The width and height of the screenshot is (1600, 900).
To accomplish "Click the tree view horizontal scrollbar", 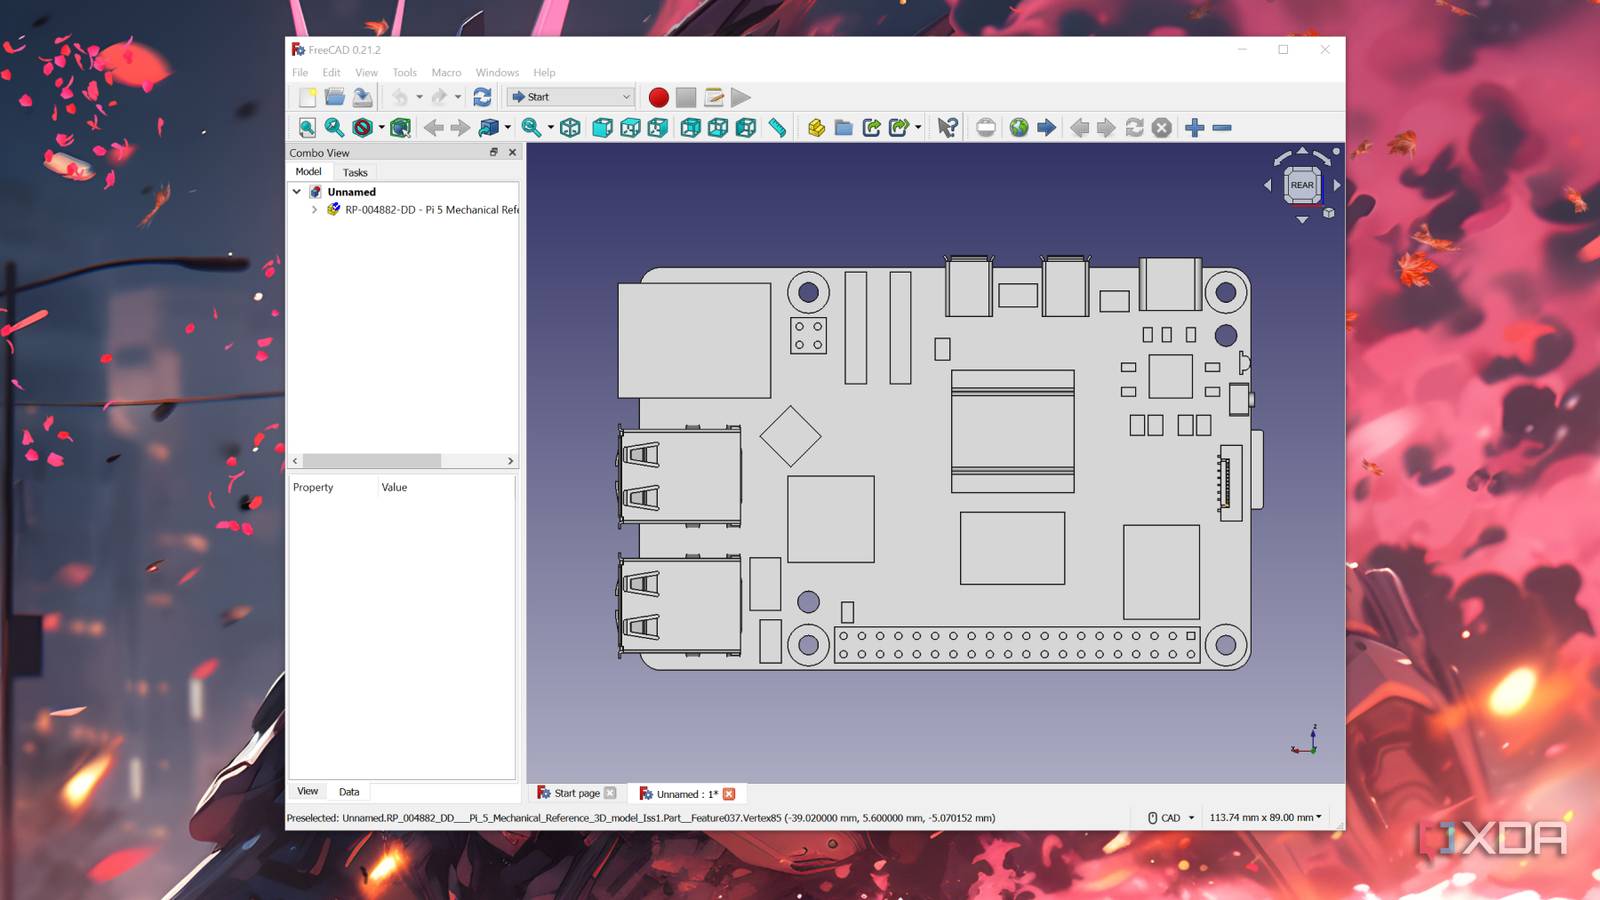I will (372, 461).
